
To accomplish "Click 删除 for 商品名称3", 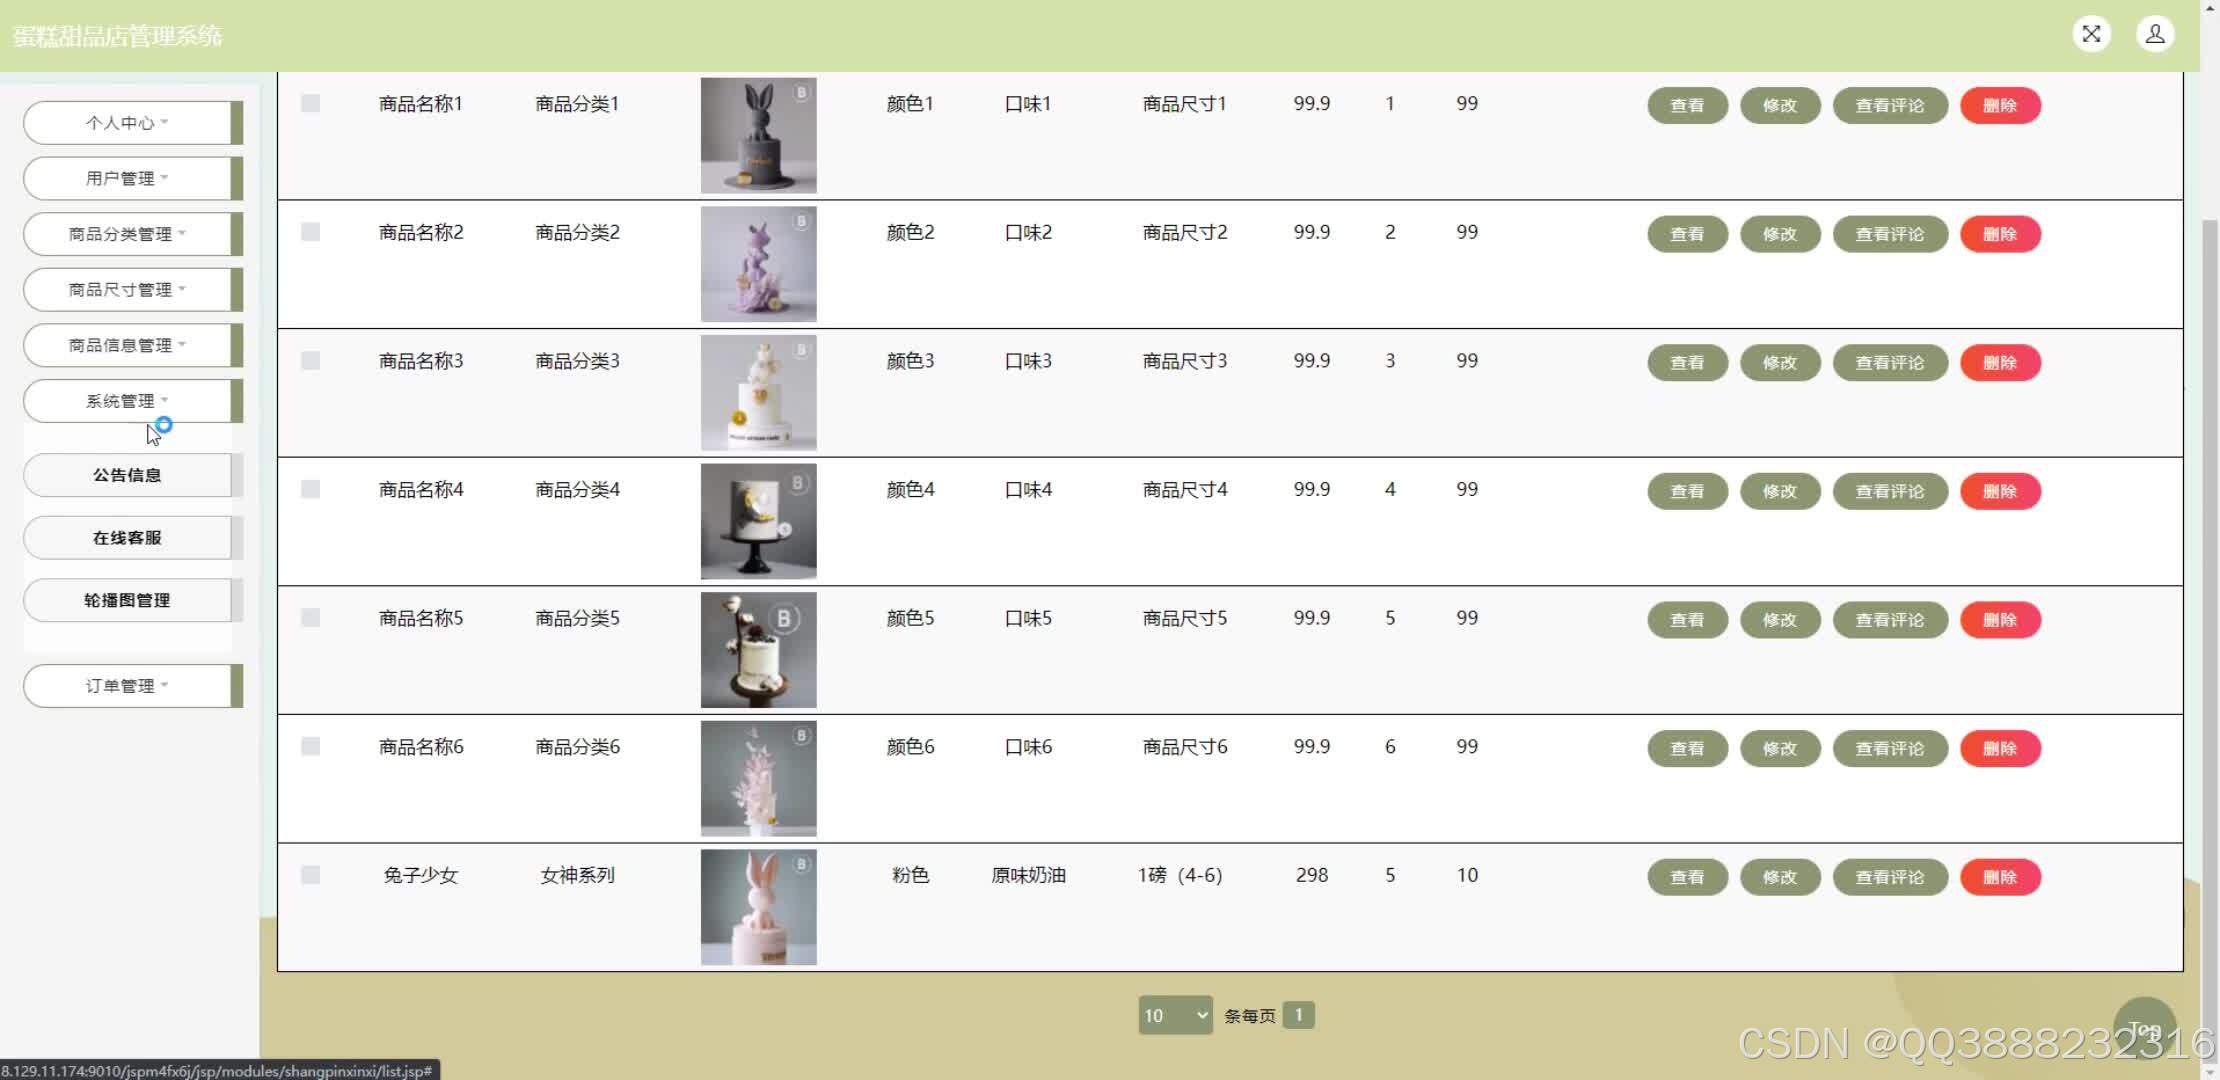I will point(1999,363).
